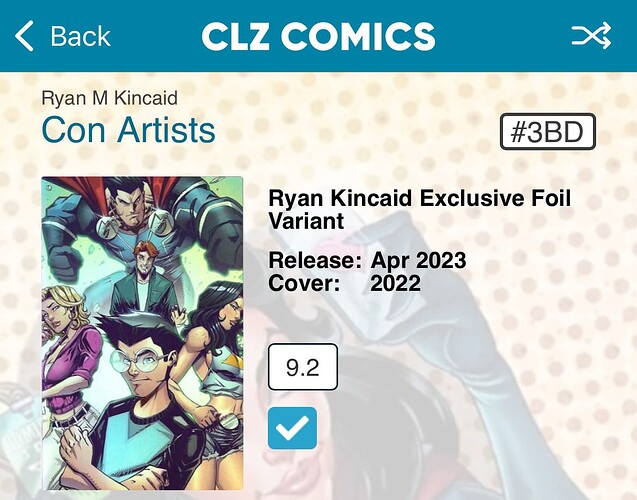Tap the #3BD issue number badge
This screenshot has width=637, height=500.
[x=548, y=132]
